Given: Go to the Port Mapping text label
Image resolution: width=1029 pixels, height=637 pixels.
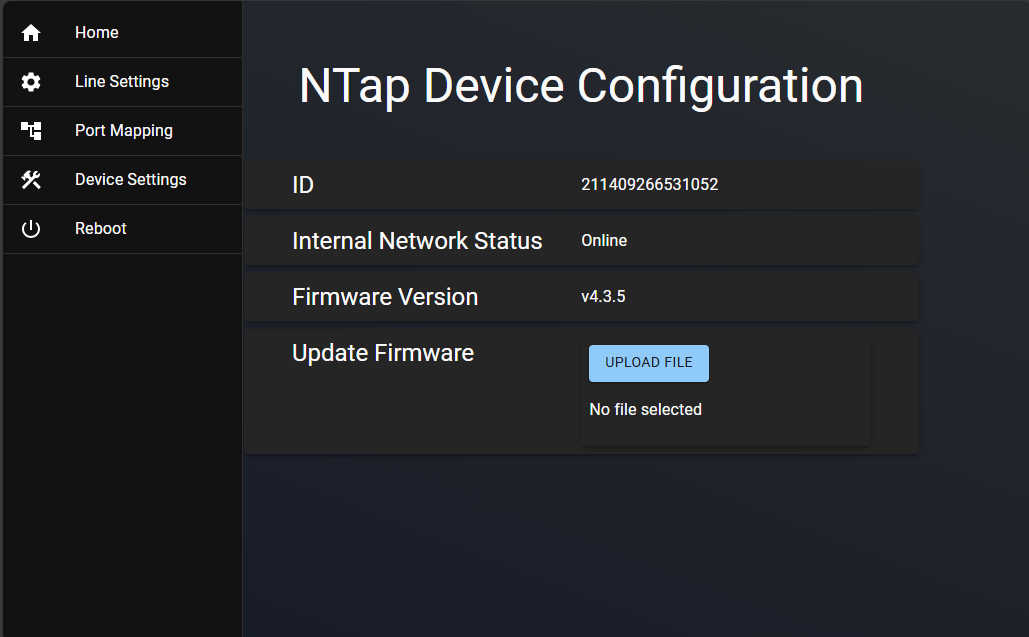Looking at the screenshot, I should coord(123,131).
